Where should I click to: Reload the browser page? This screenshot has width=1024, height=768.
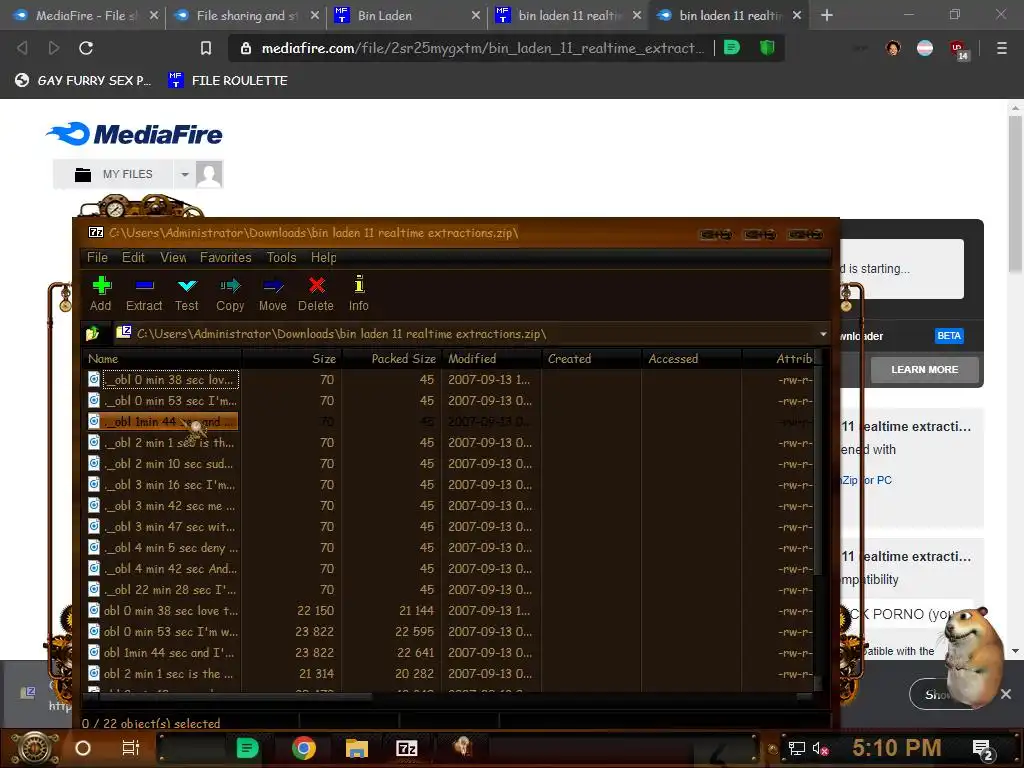[x=86, y=48]
